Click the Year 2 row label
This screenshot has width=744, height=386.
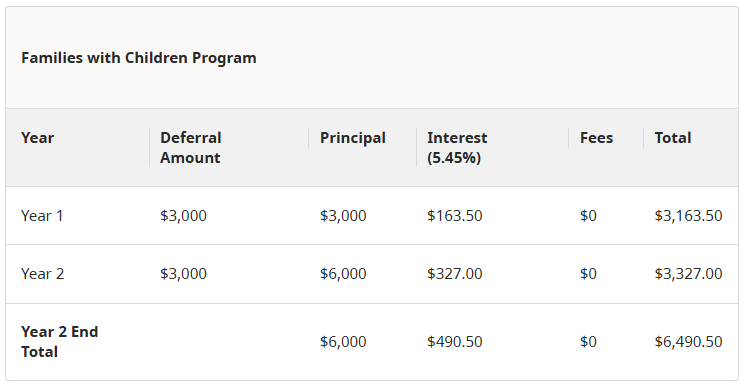click(43, 274)
